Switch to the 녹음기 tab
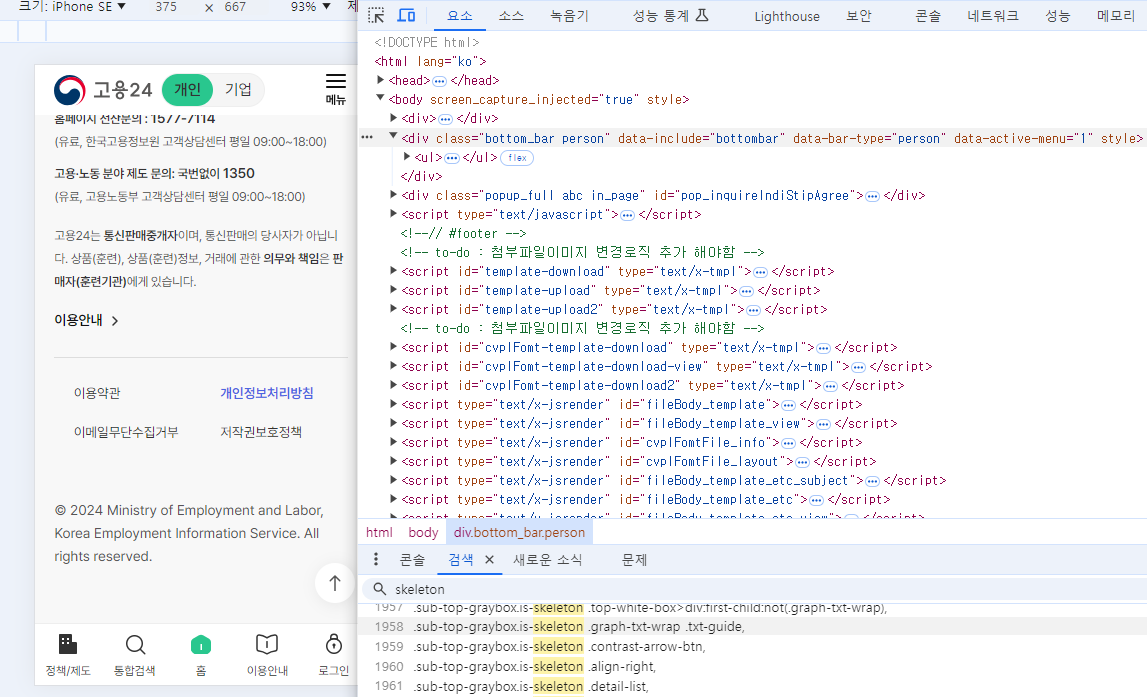Image resolution: width=1147 pixels, height=697 pixels. (569, 15)
